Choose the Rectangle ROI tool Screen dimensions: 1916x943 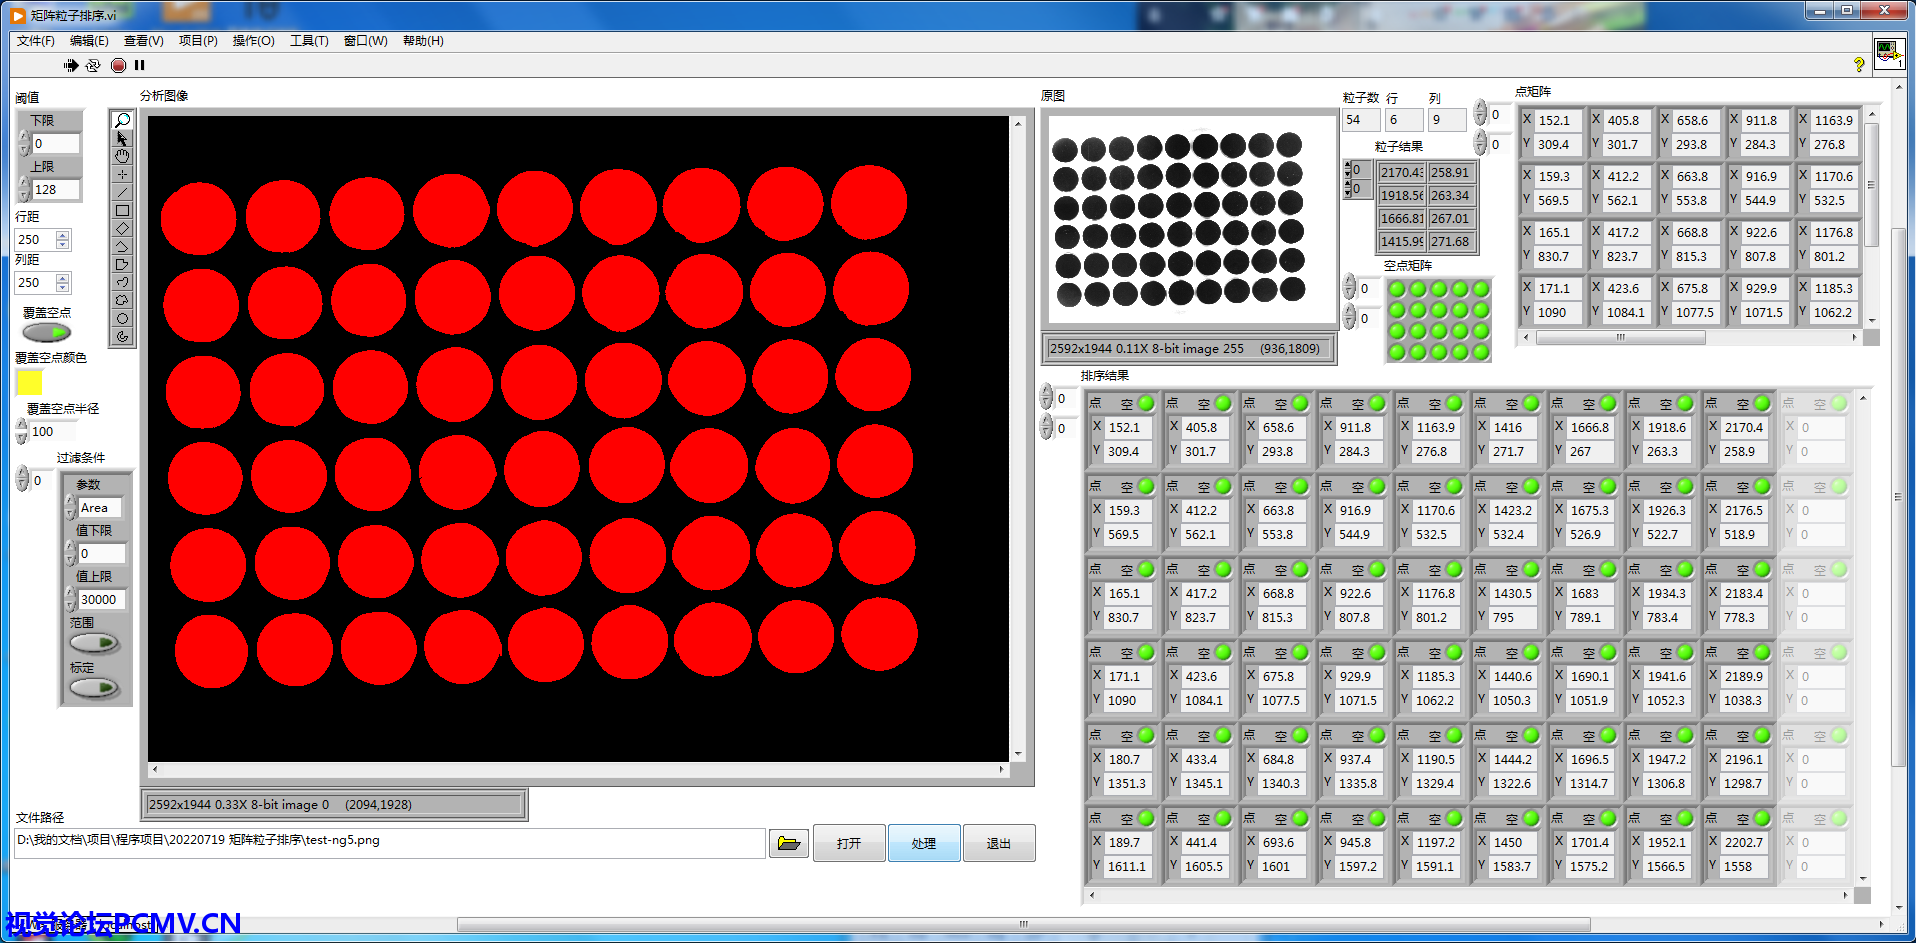(122, 211)
